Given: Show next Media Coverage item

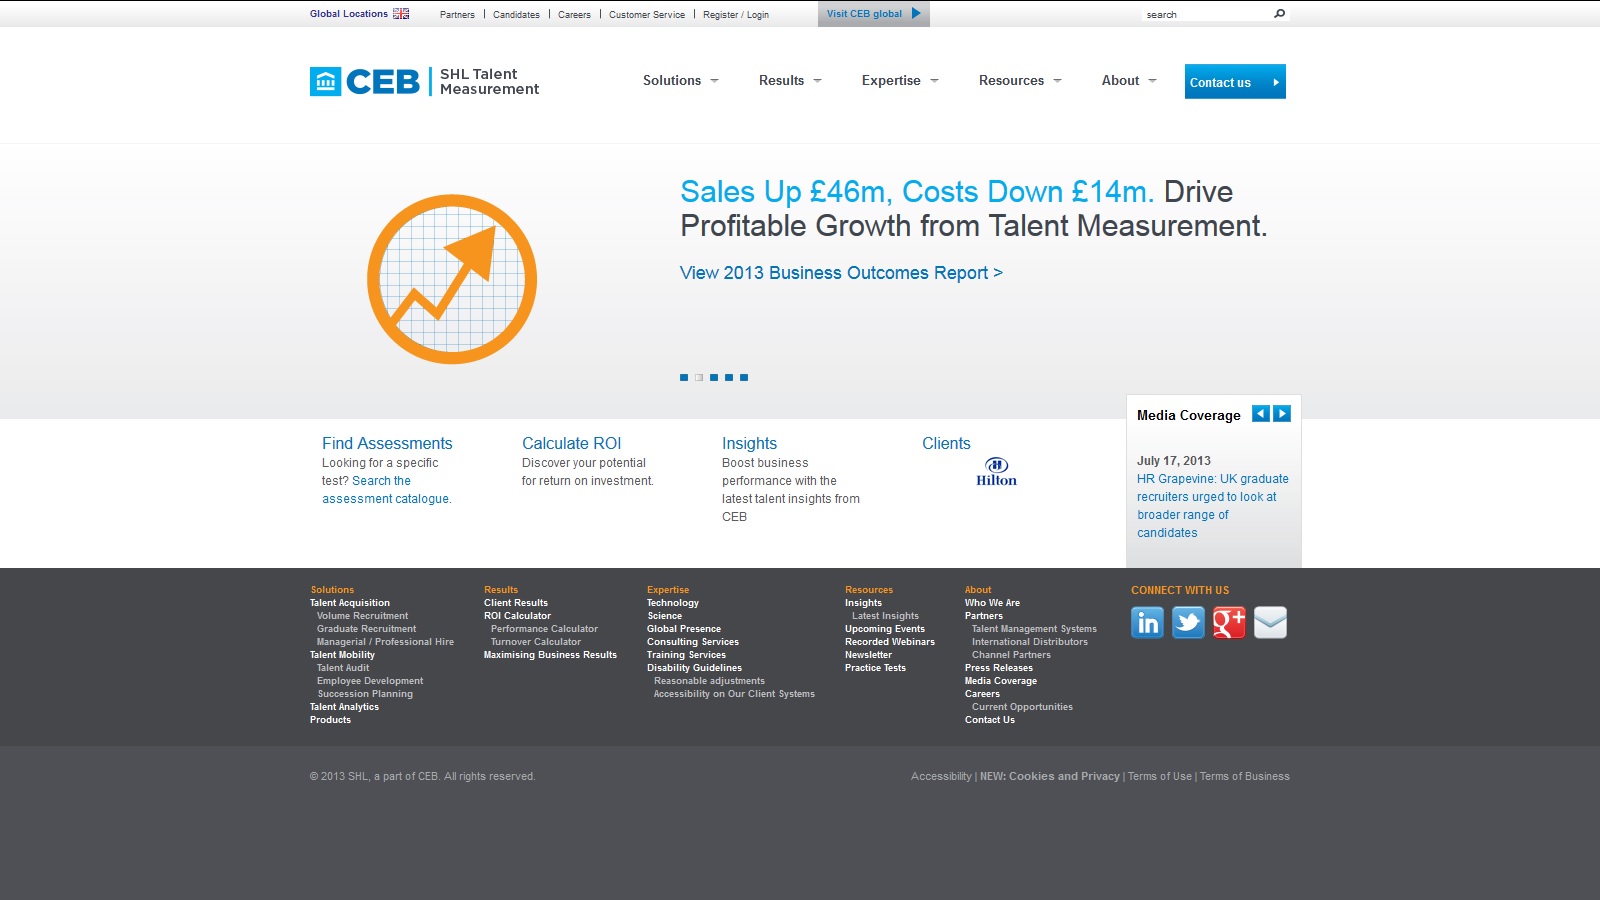Looking at the screenshot, I should (1282, 414).
